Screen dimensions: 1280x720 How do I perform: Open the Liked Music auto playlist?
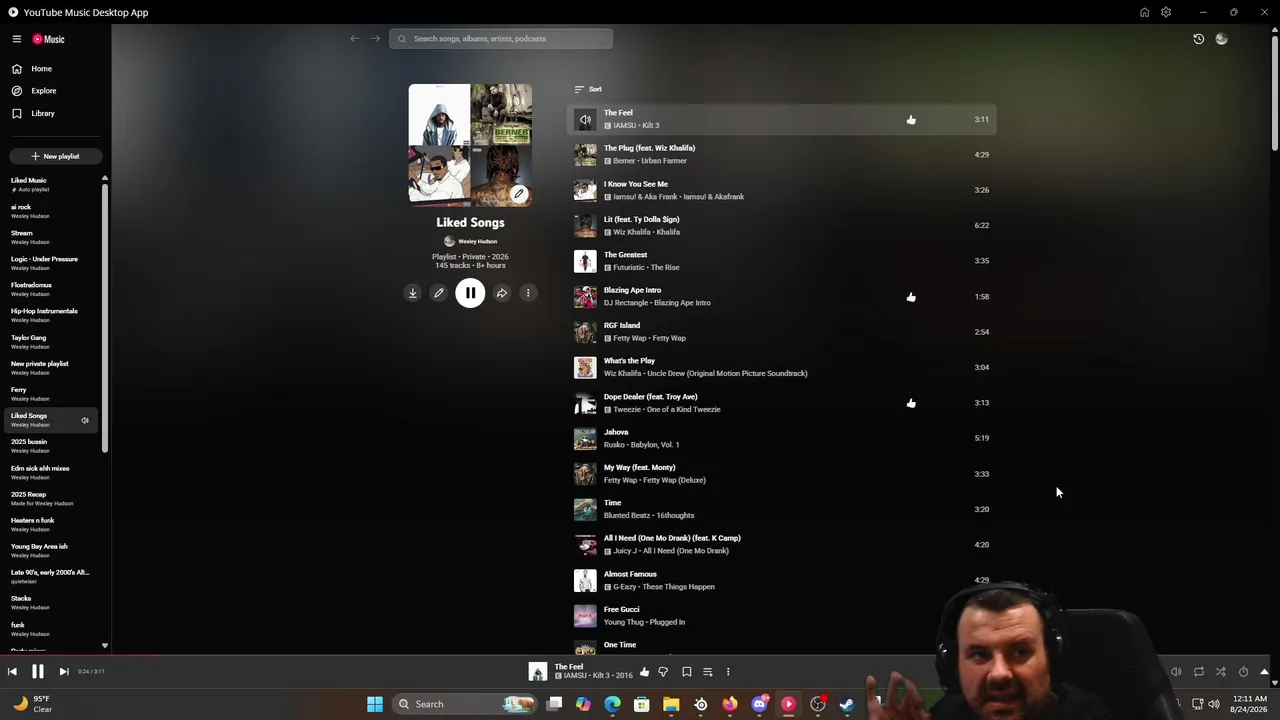[x=50, y=184]
